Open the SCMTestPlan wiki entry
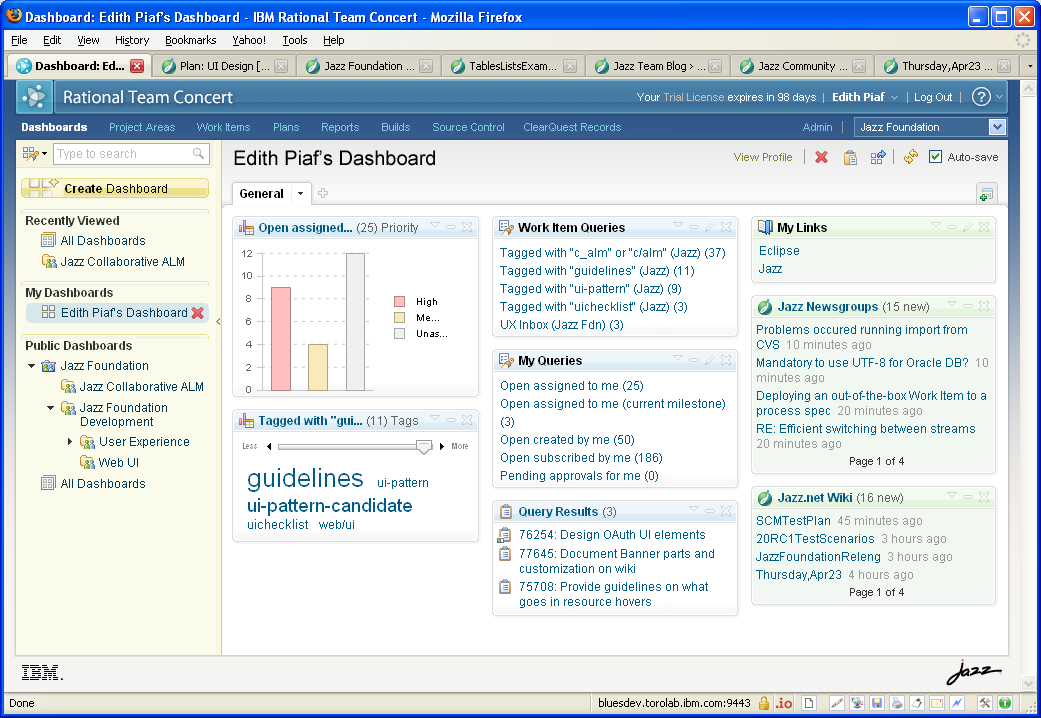The image size is (1041, 718). coord(793,521)
